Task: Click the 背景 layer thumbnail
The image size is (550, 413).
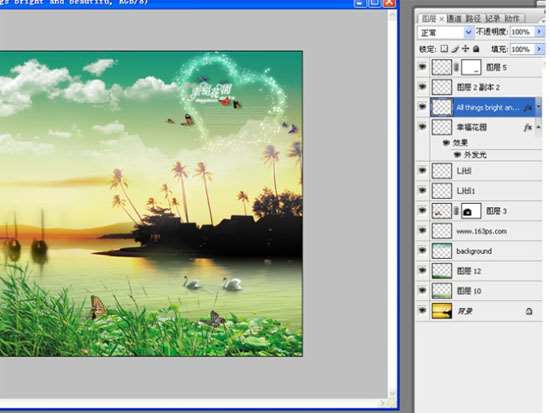Action: (x=442, y=311)
